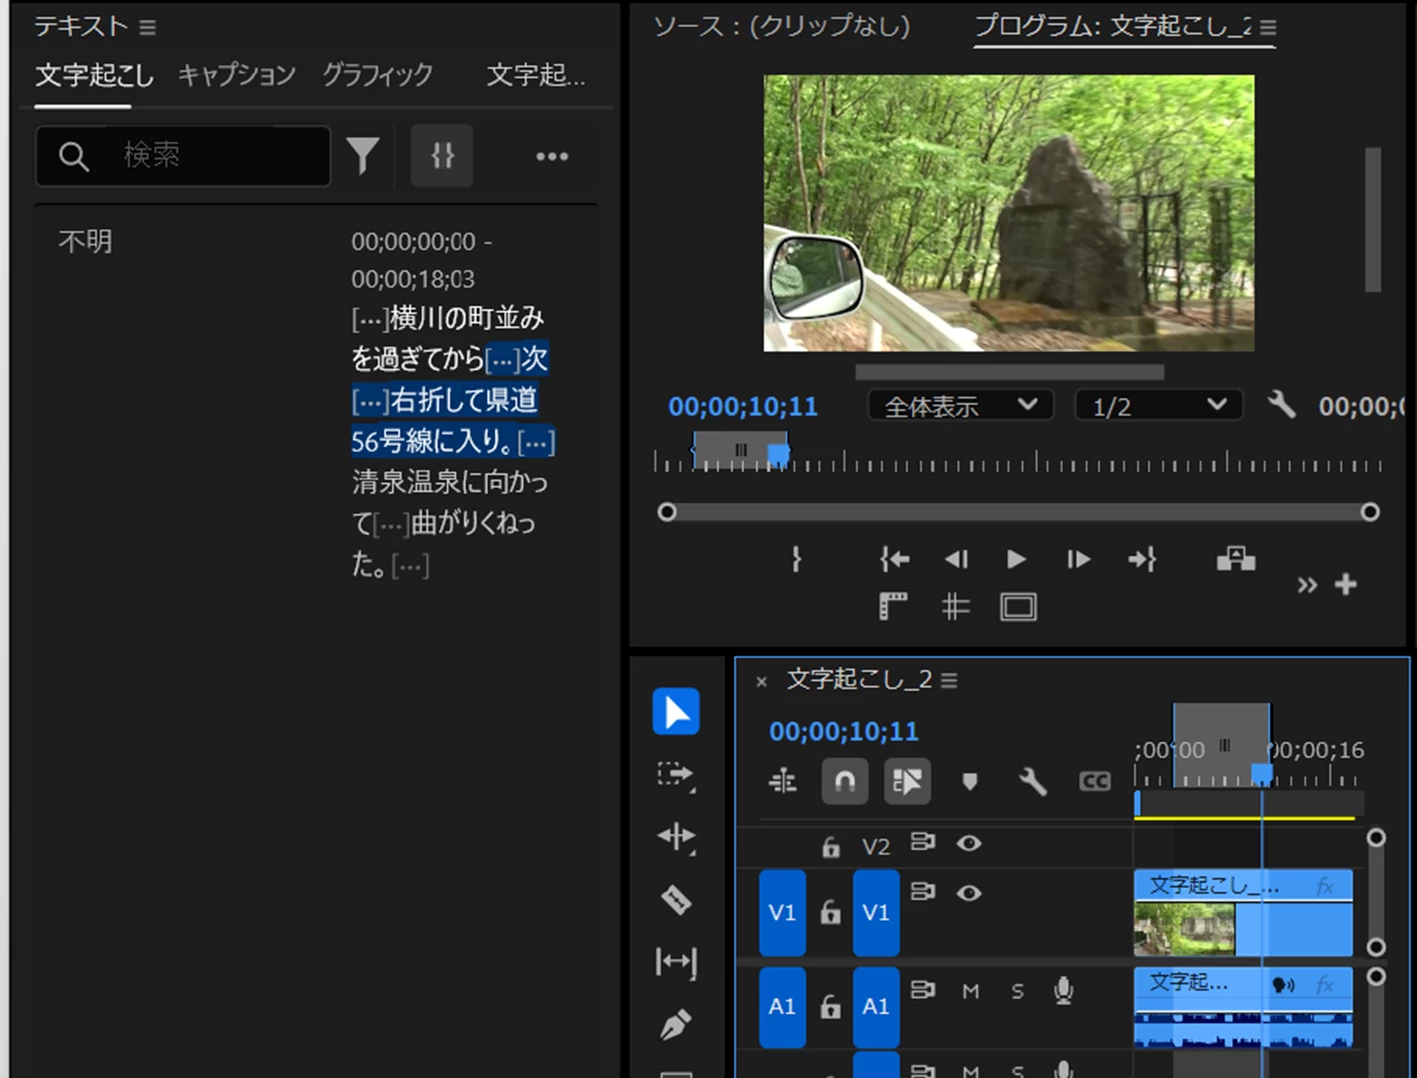1417x1078 pixels.
Task: Expand more transport buttons chevrons
Action: [x=1307, y=586]
